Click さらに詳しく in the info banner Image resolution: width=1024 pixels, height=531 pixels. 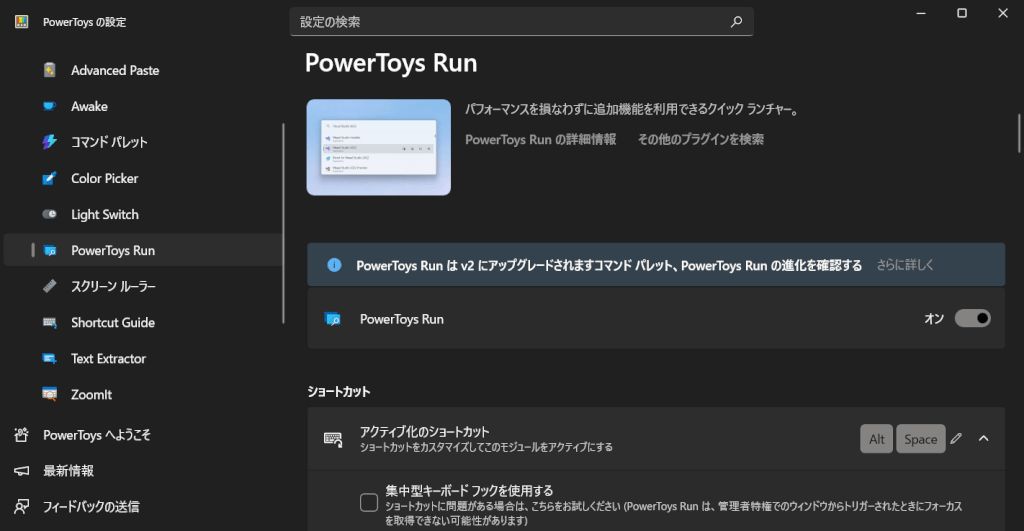click(905, 265)
